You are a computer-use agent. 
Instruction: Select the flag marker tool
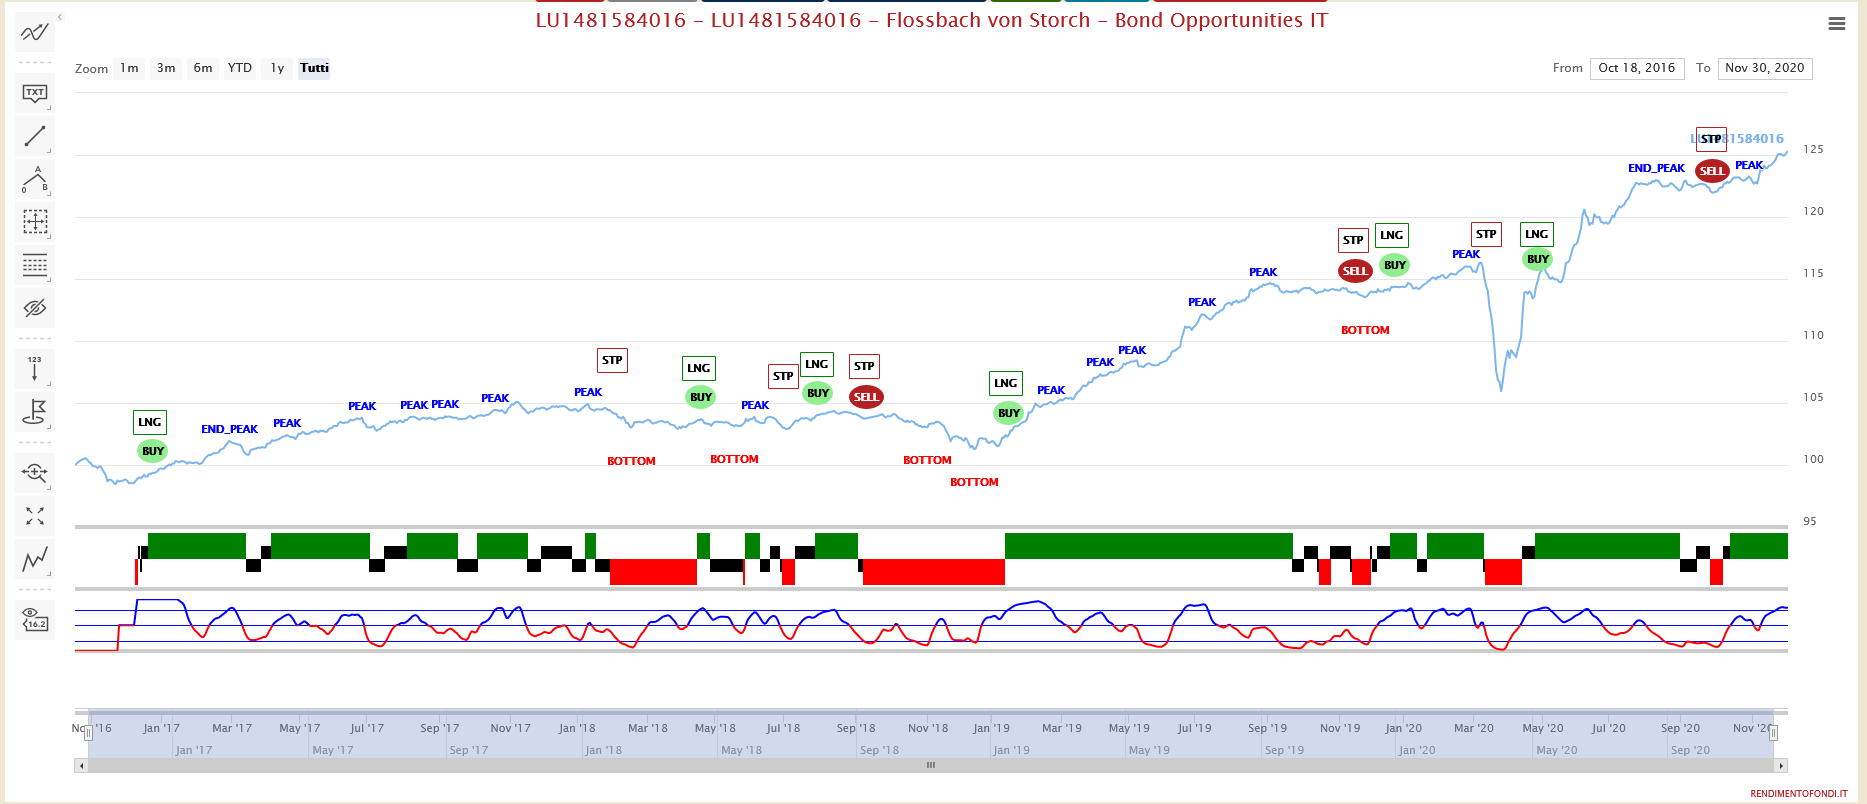(35, 411)
